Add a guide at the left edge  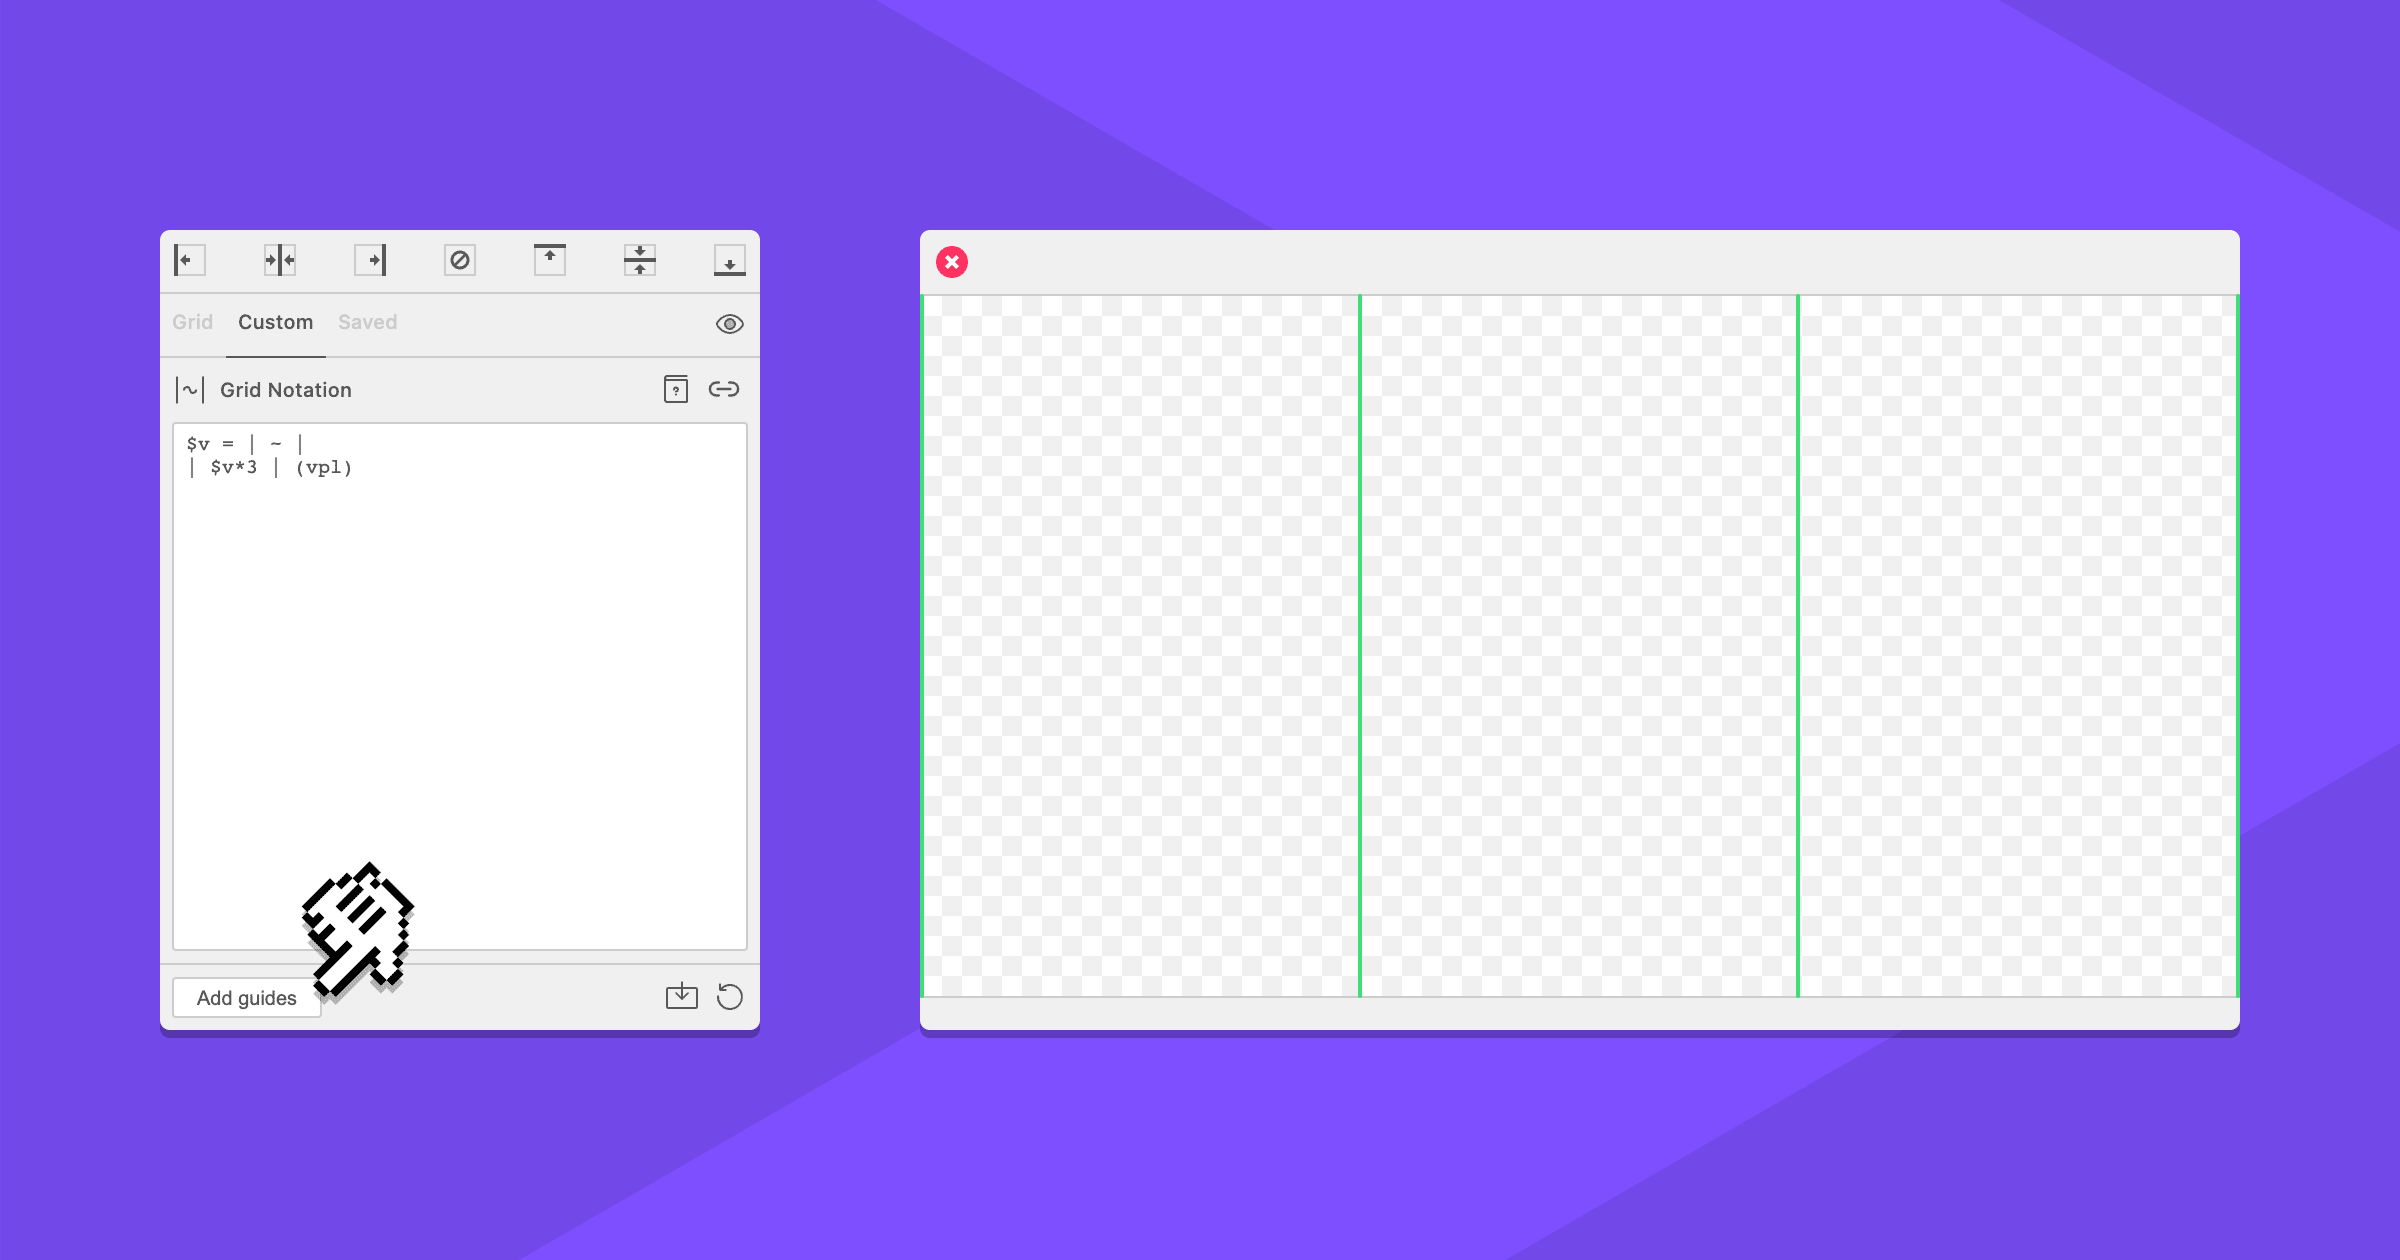188,260
